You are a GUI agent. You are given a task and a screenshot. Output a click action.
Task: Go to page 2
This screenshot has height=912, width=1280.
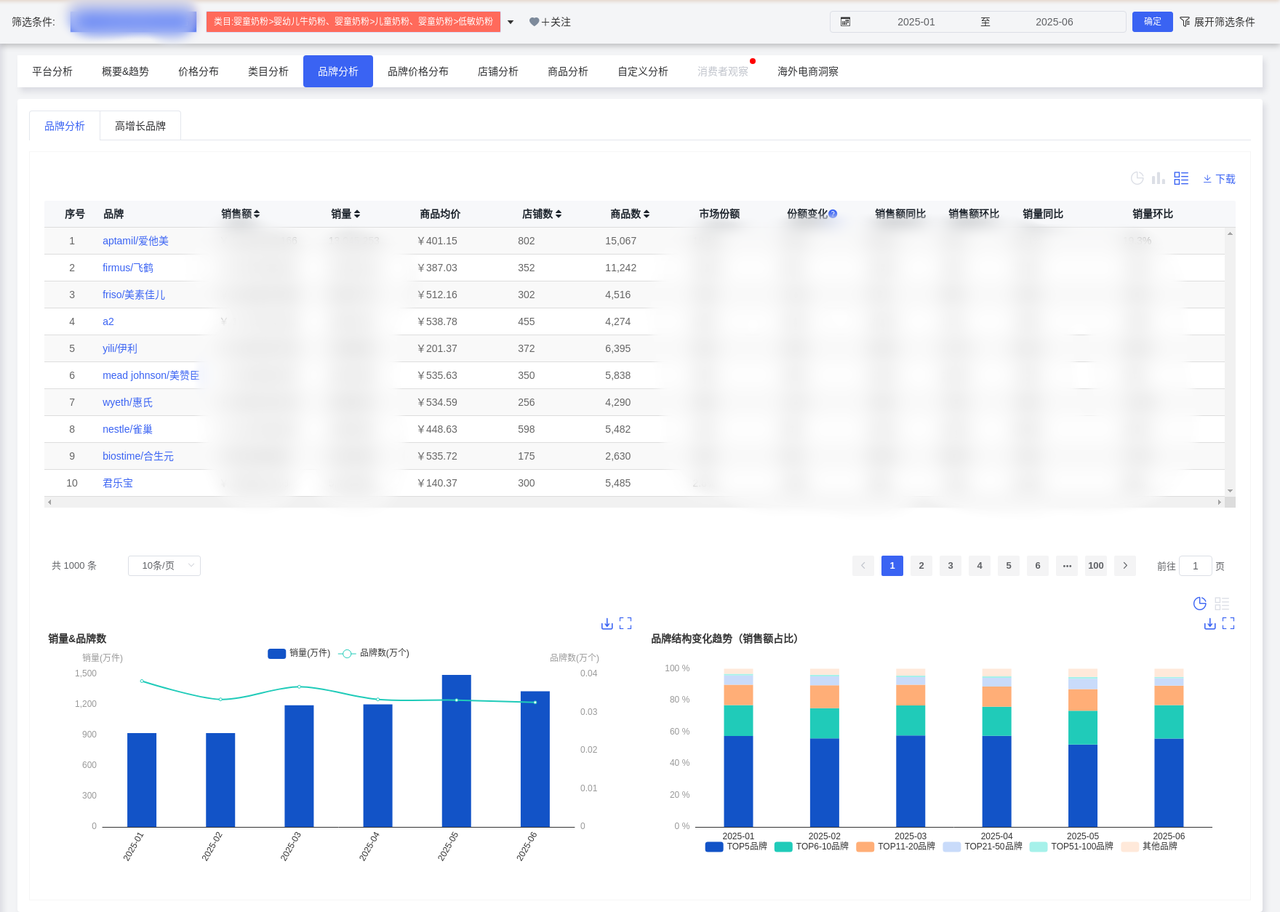click(x=921, y=566)
